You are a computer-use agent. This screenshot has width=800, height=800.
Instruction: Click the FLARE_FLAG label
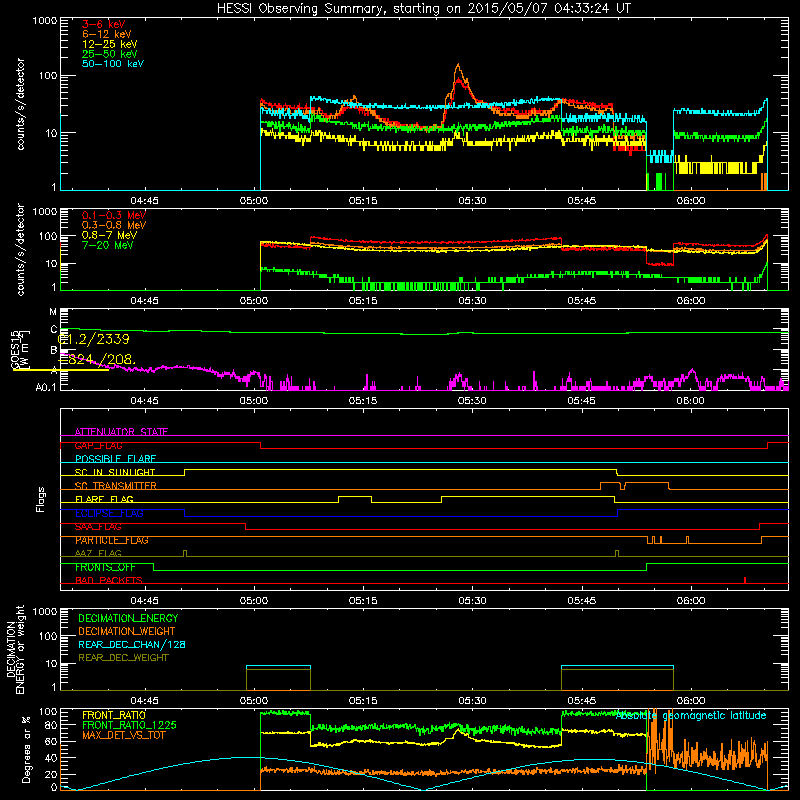[104, 499]
